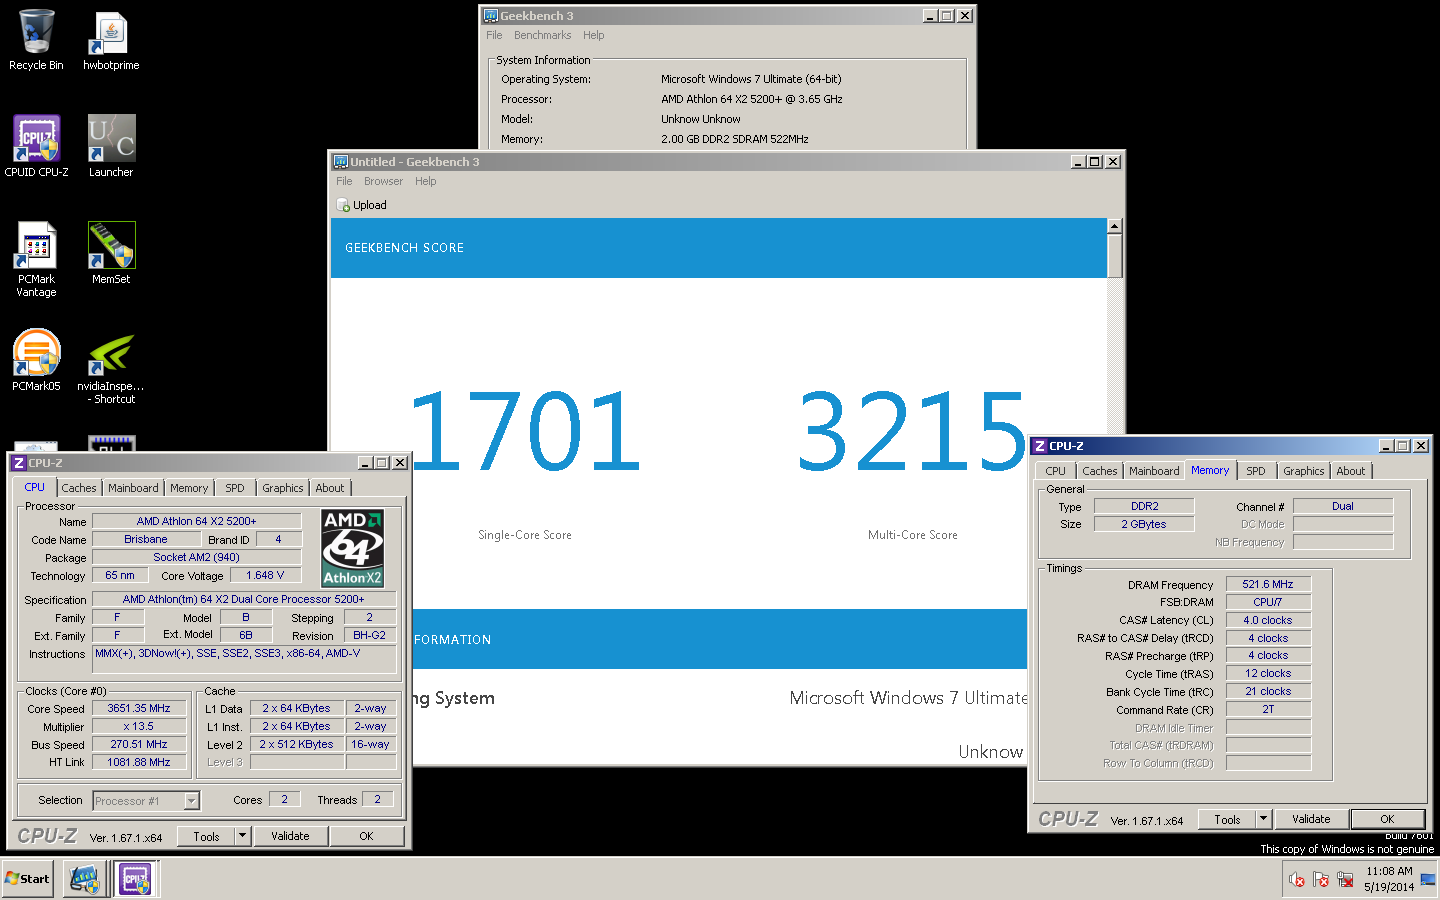Select Mainboard tab in left CPU-Z window
Image resolution: width=1440 pixels, height=900 pixels.
(133, 488)
